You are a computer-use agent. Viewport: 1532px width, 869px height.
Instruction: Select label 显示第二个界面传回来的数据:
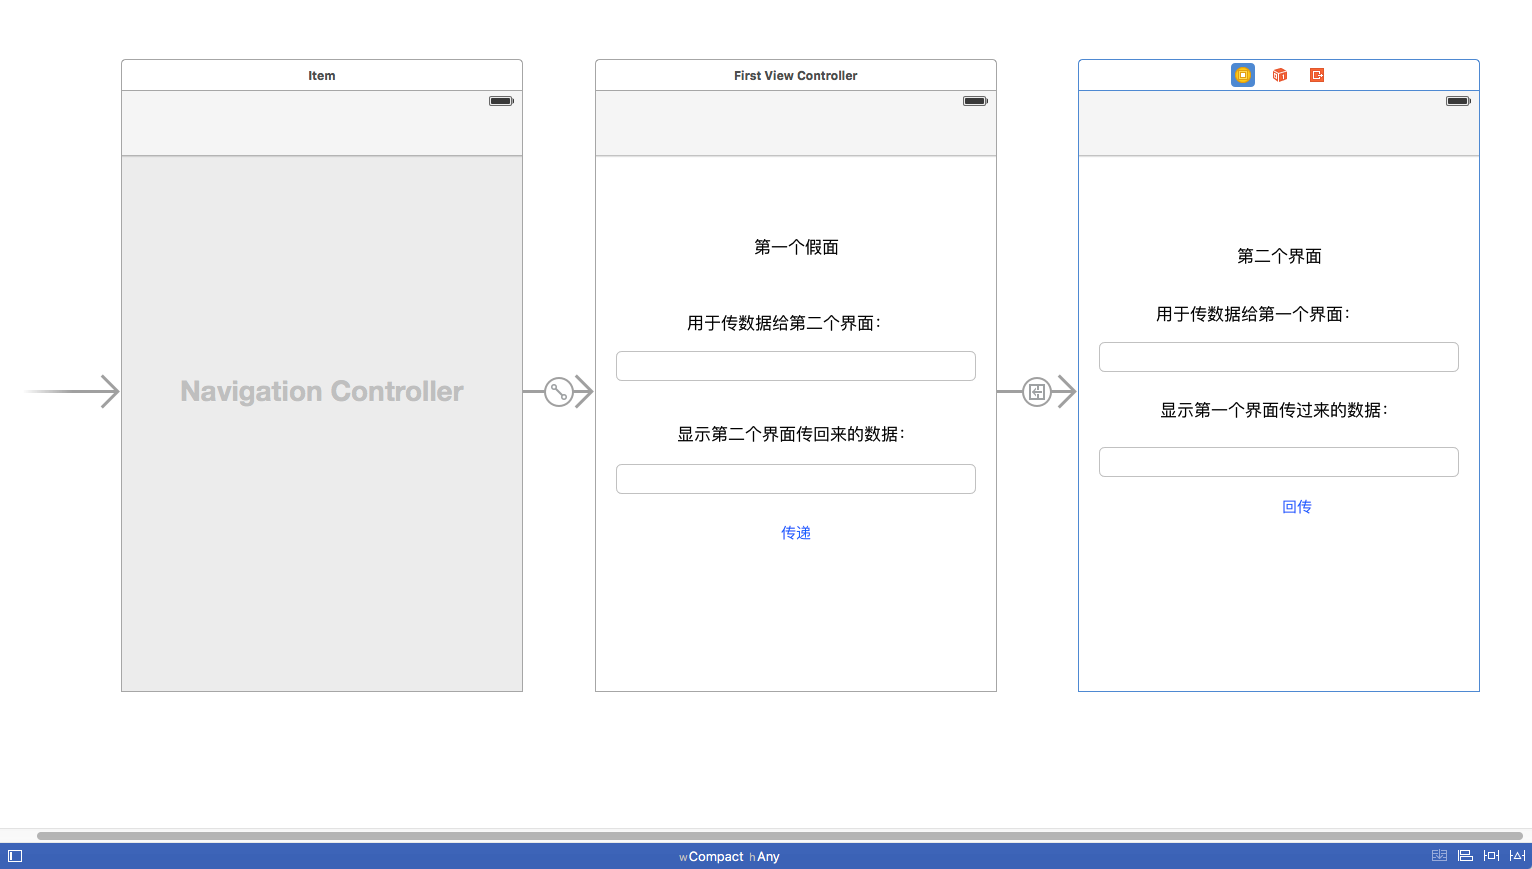791,434
